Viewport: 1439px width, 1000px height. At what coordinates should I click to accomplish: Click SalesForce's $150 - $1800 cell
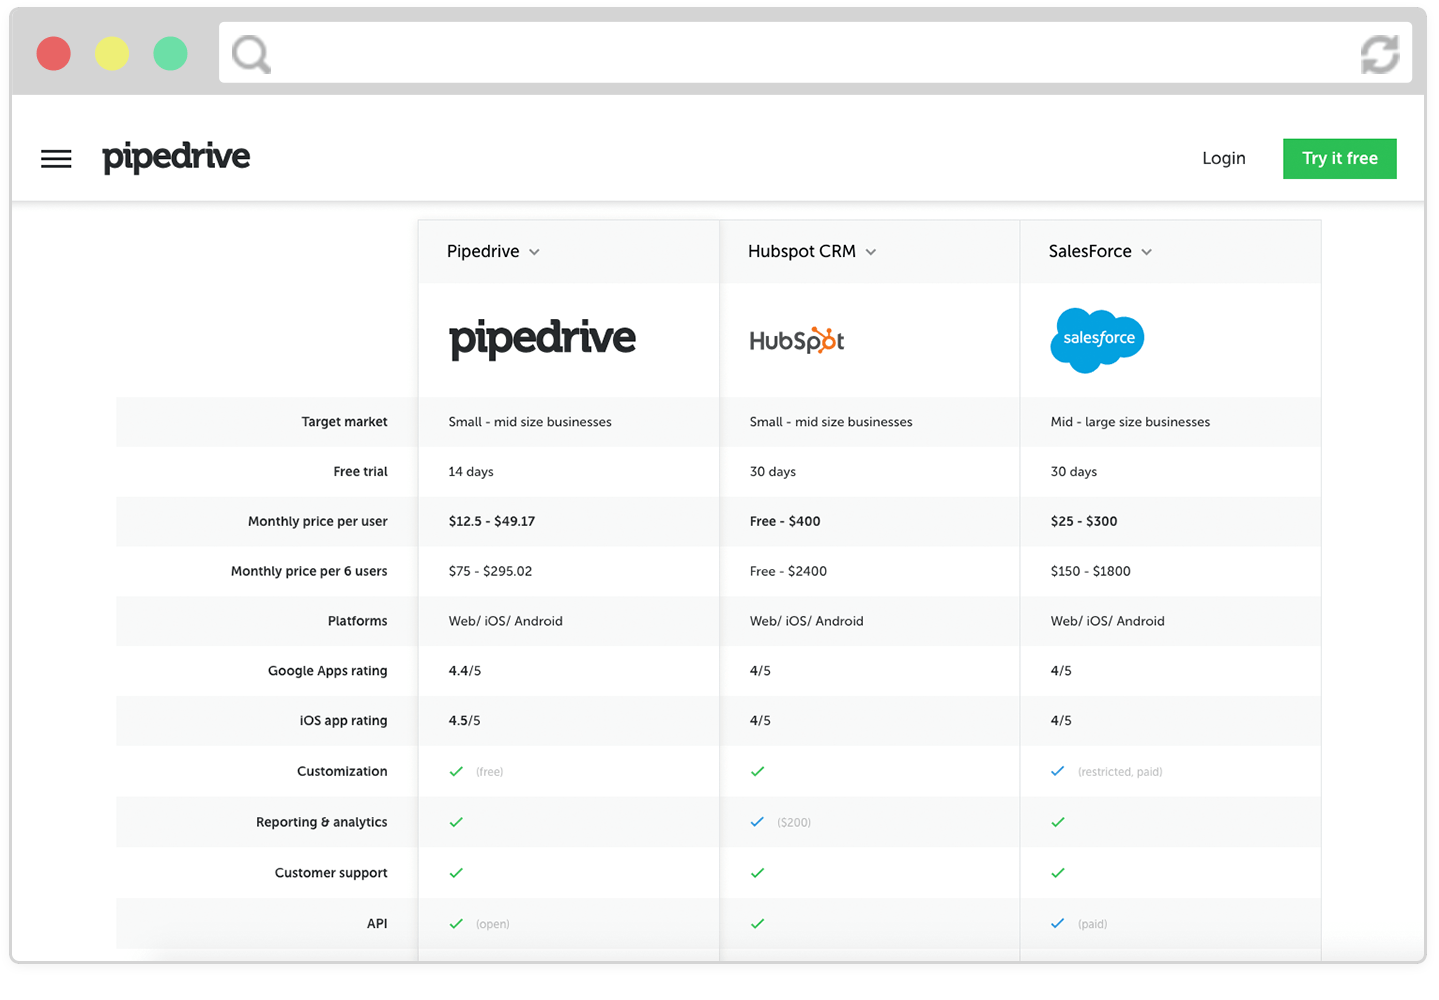tap(1090, 571)
